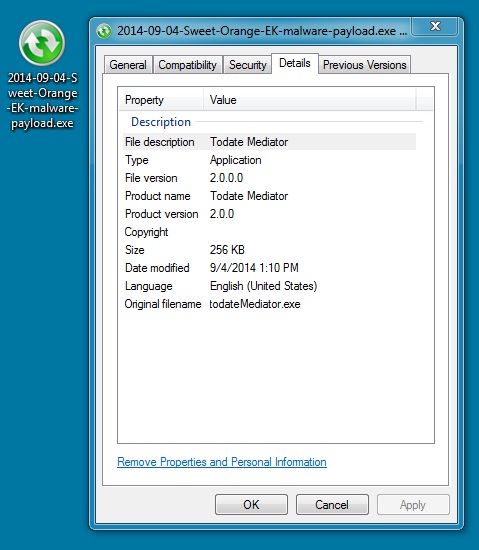Viewport: 479px width, 550px height.
Task: Select the Details tab
Action: click(295, 63)
